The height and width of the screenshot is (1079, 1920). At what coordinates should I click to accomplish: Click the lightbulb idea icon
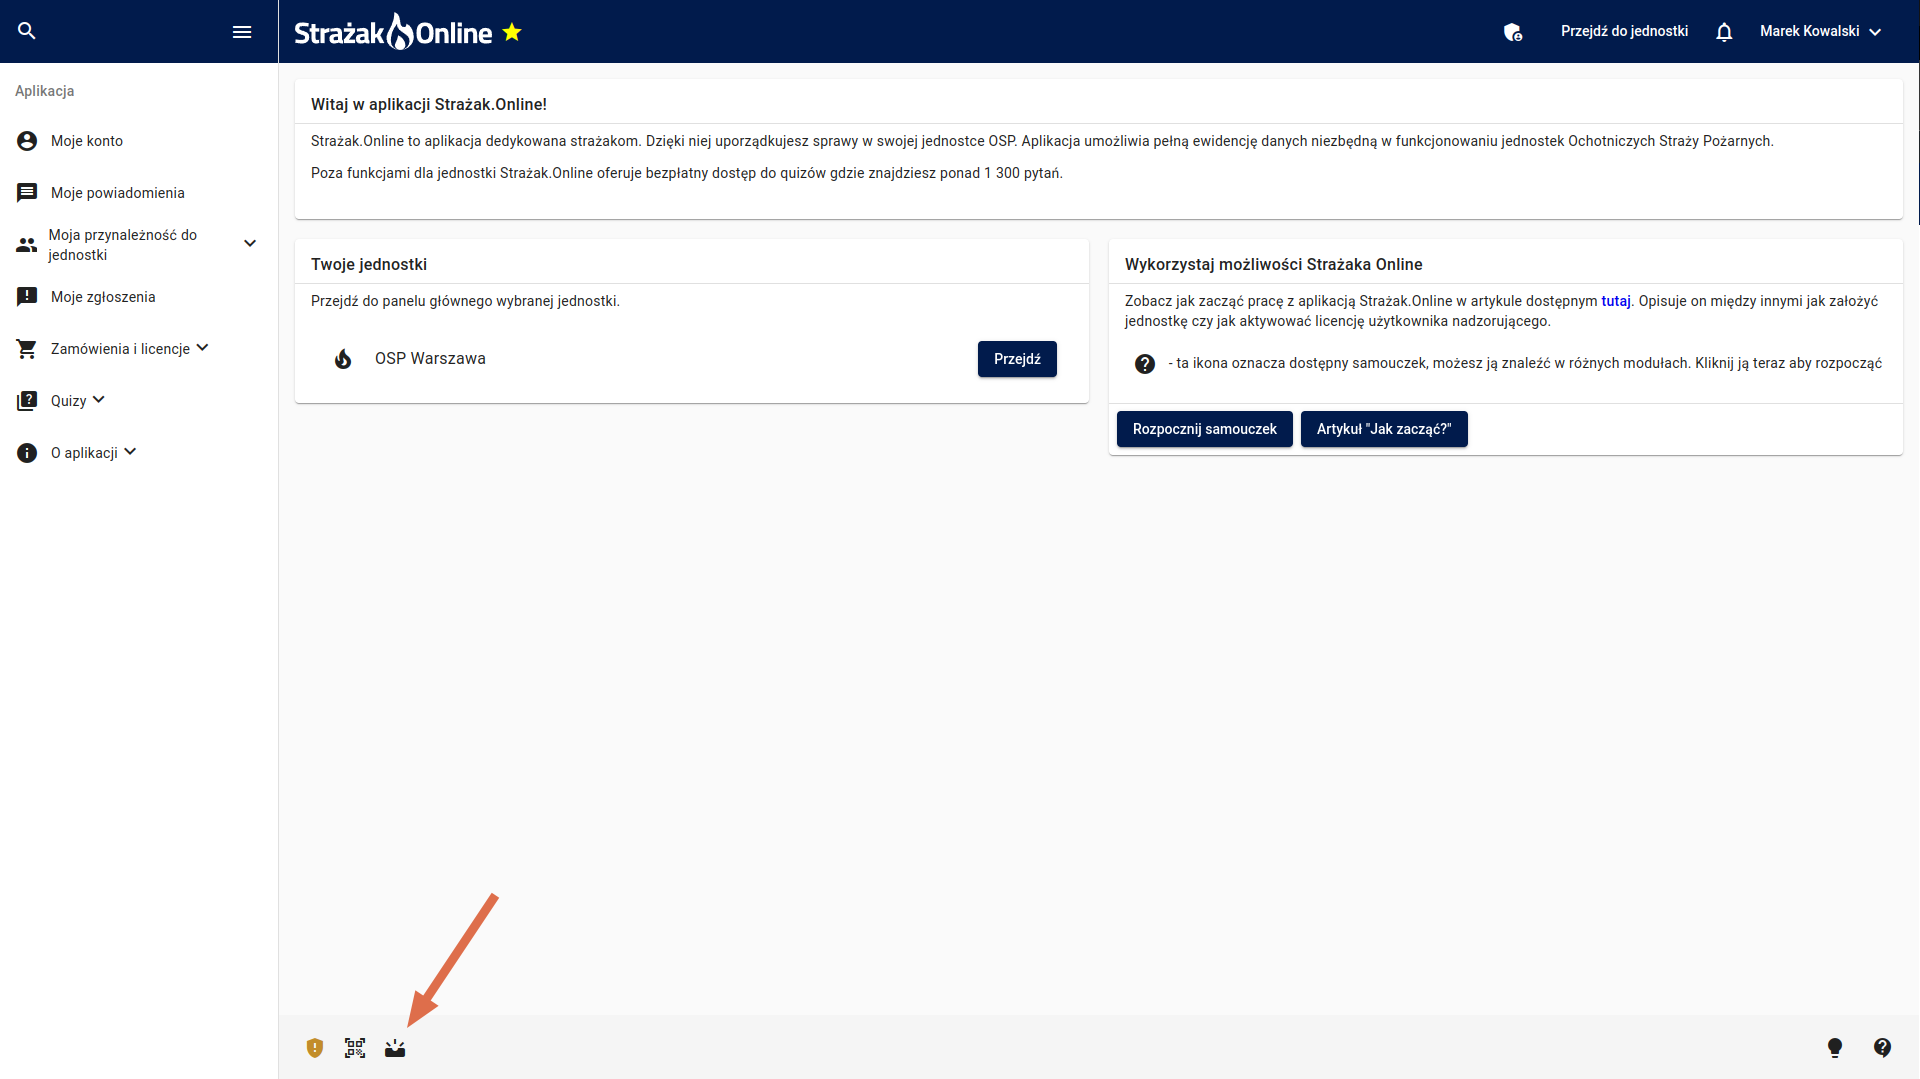(1835, 1048)
